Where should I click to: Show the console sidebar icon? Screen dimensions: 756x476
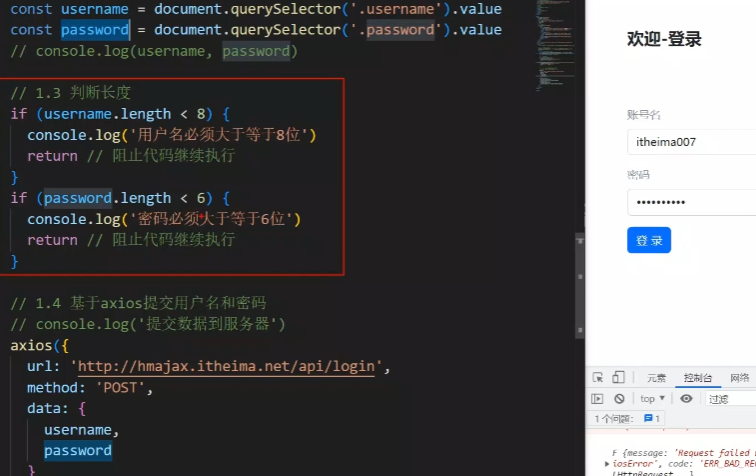tap(597, 398)
